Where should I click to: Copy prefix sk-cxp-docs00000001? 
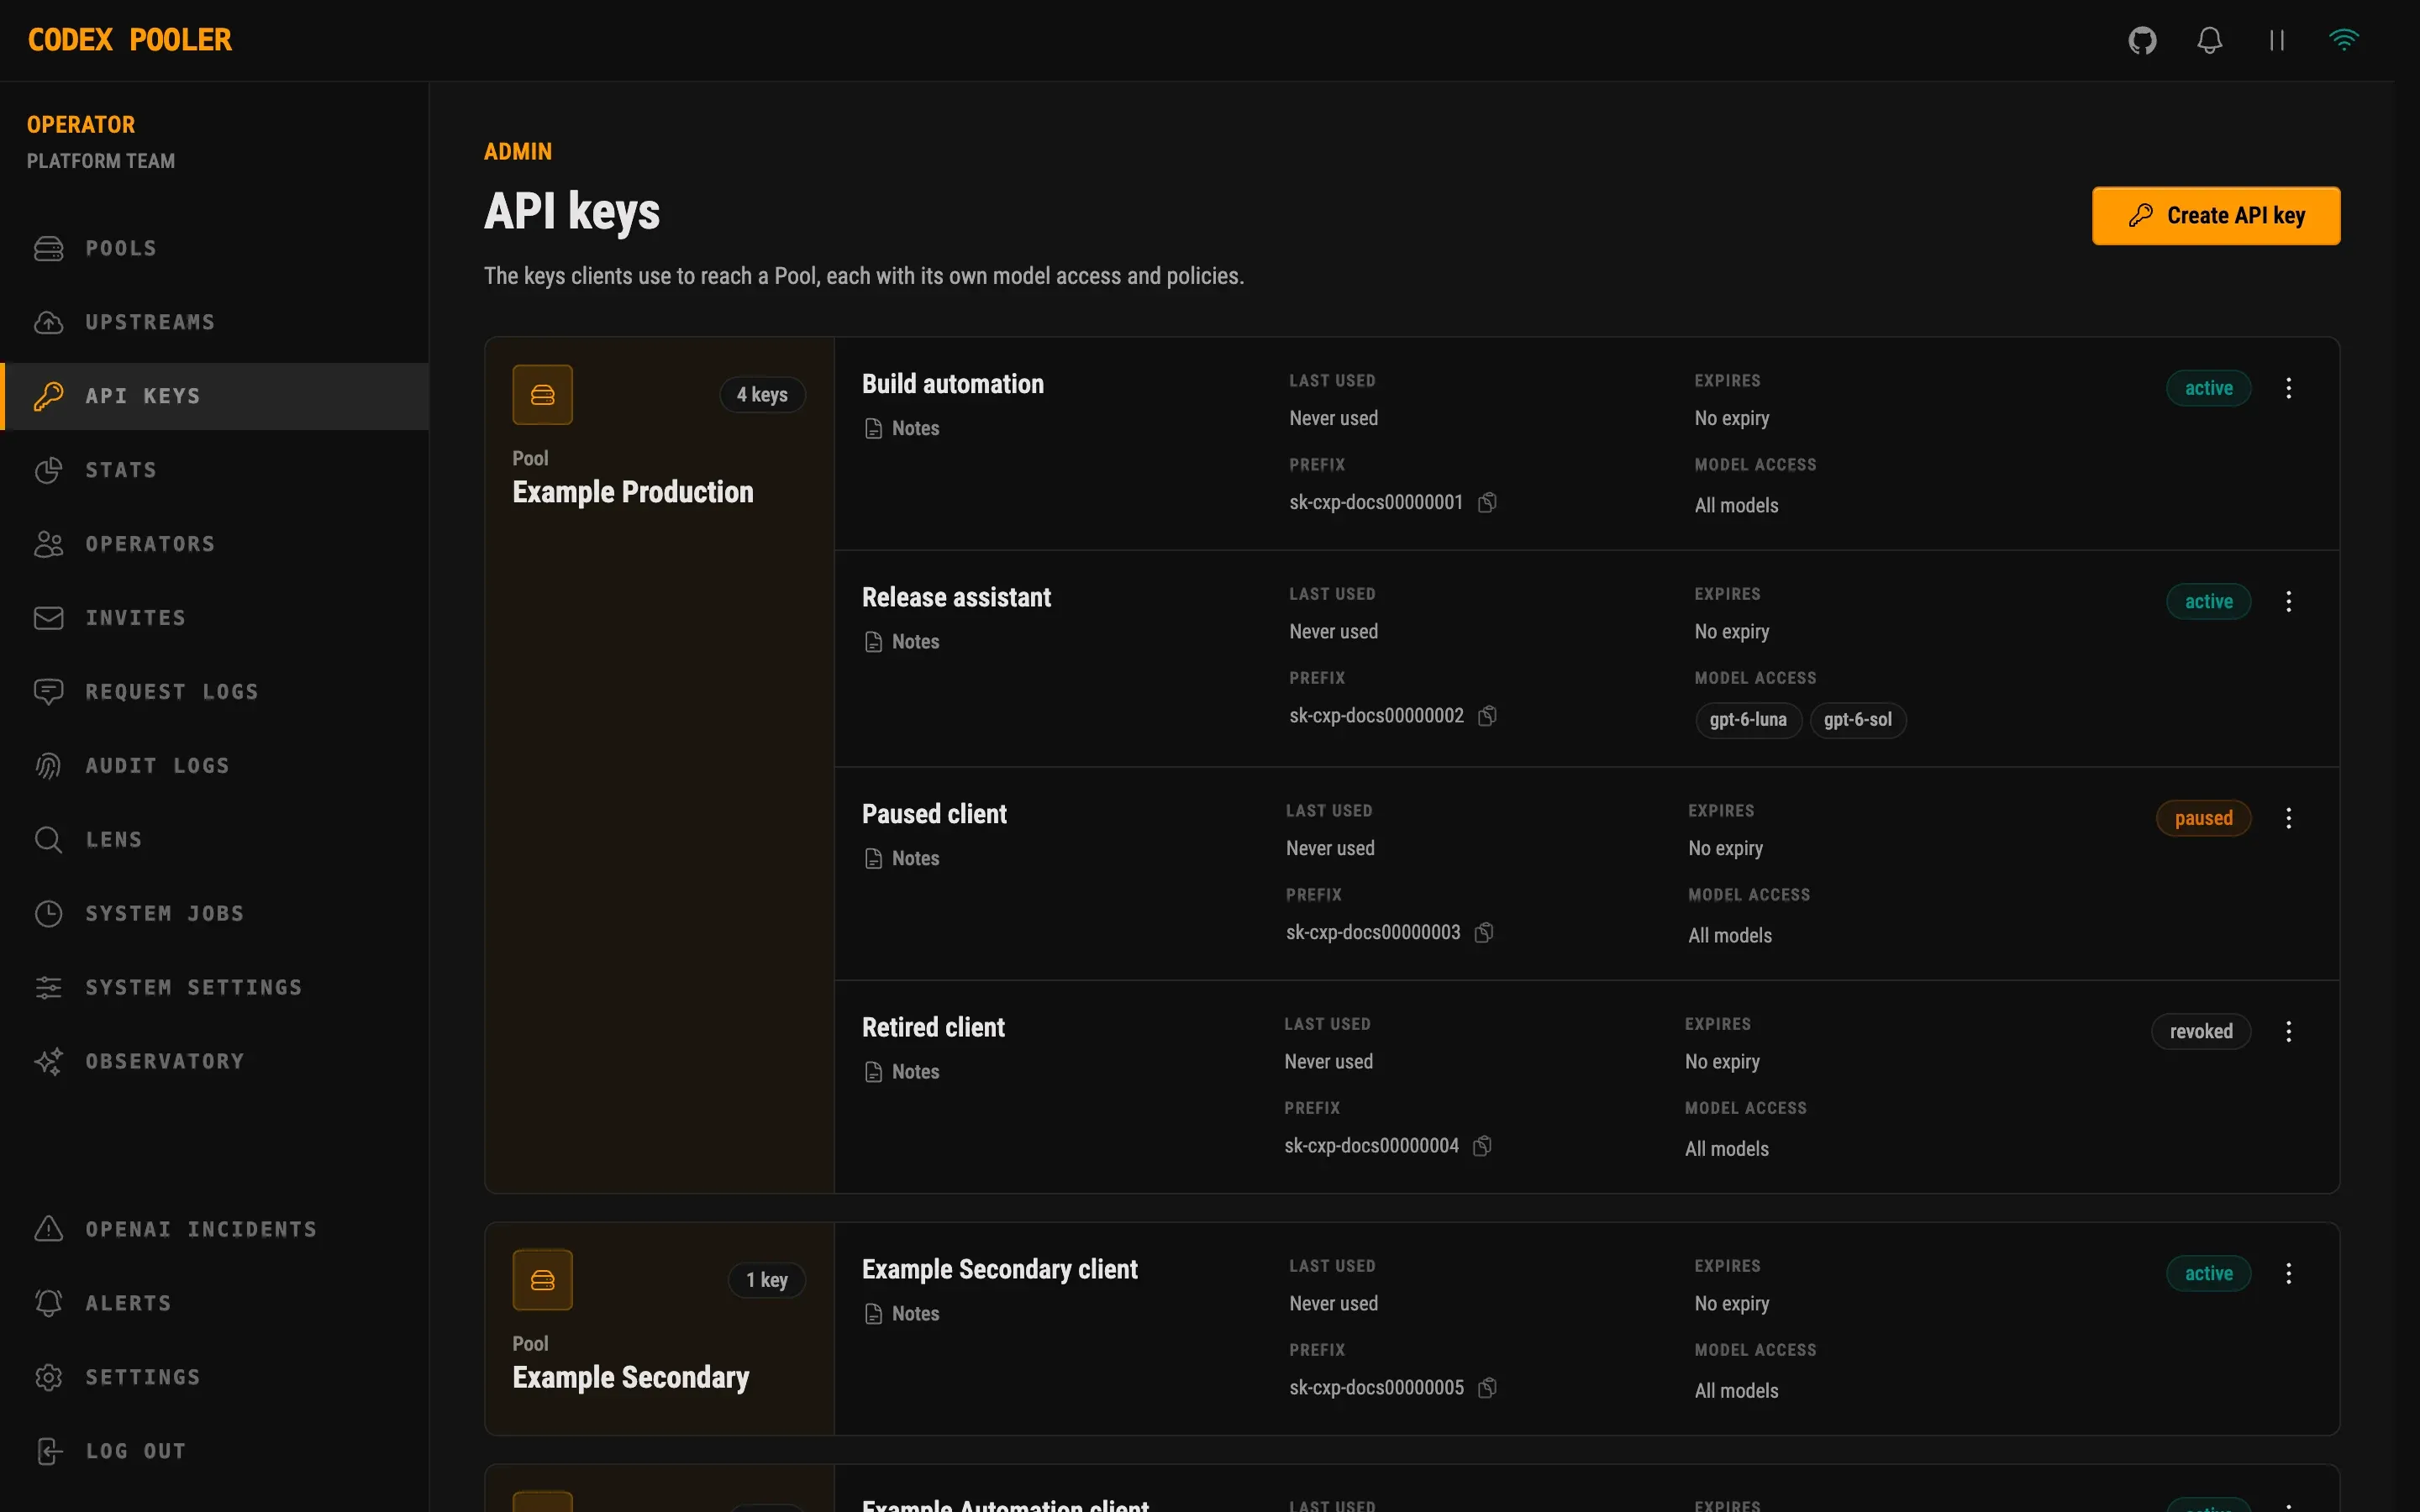pyautogui.click(x=1488, y=502)
